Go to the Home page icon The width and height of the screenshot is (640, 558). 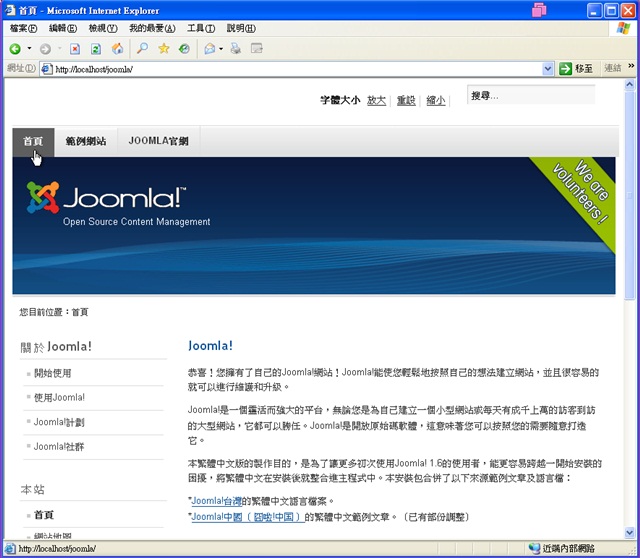(x=118, y=49)
